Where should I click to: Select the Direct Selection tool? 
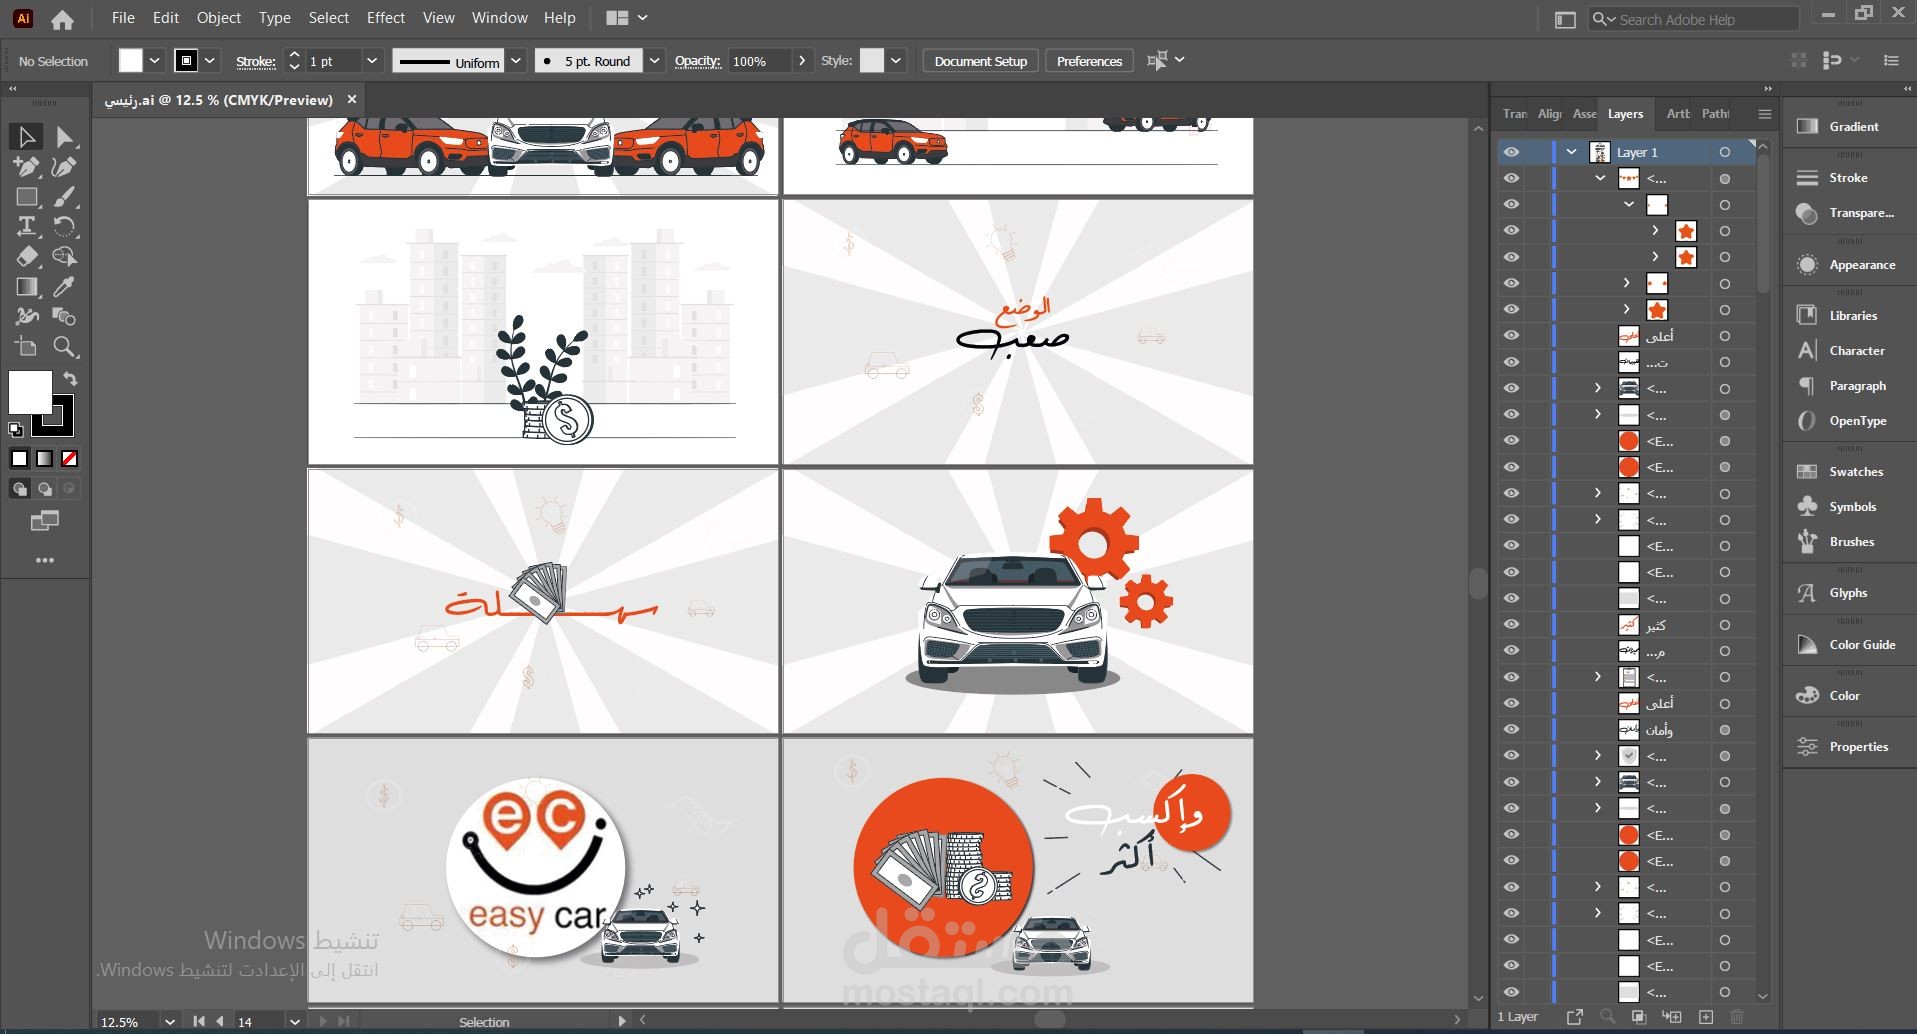(x=65, y=136)
